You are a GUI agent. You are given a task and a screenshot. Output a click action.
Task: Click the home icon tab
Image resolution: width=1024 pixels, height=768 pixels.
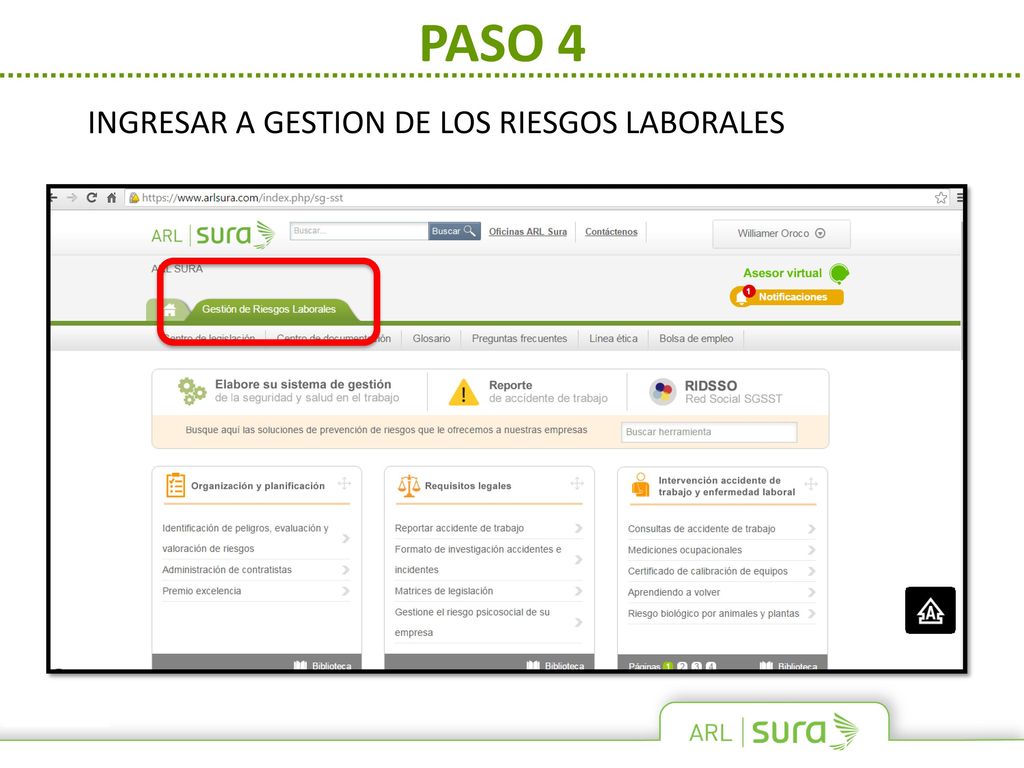pyautogui.click(x=170, y=310)
